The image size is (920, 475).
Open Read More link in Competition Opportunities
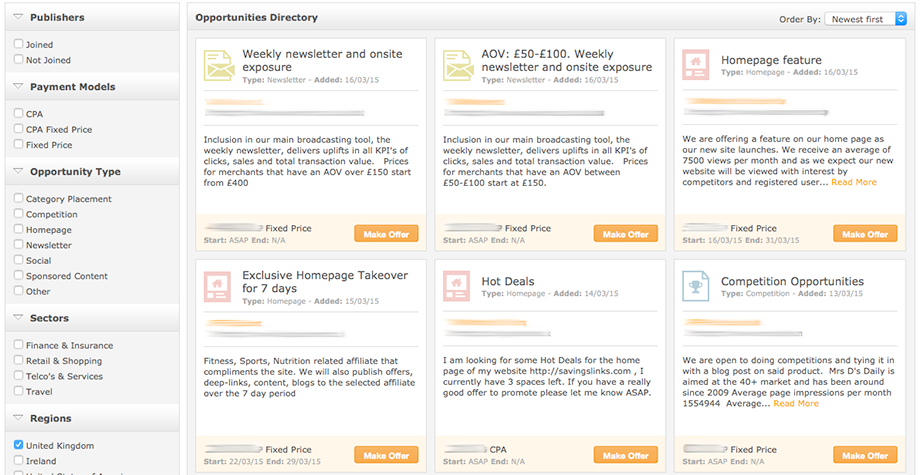tap(795, 403)
